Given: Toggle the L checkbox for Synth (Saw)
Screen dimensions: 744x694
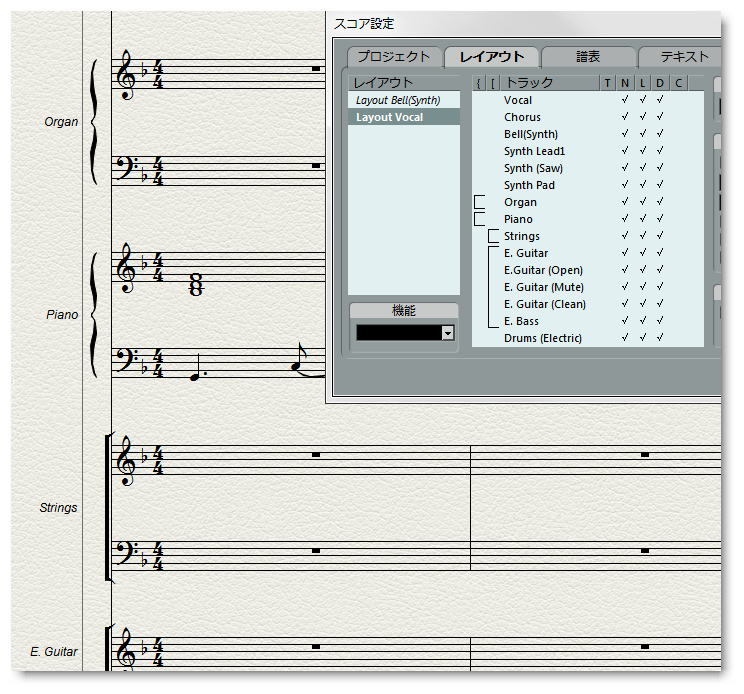Looking at the screenshot, I should click(642, 168).
